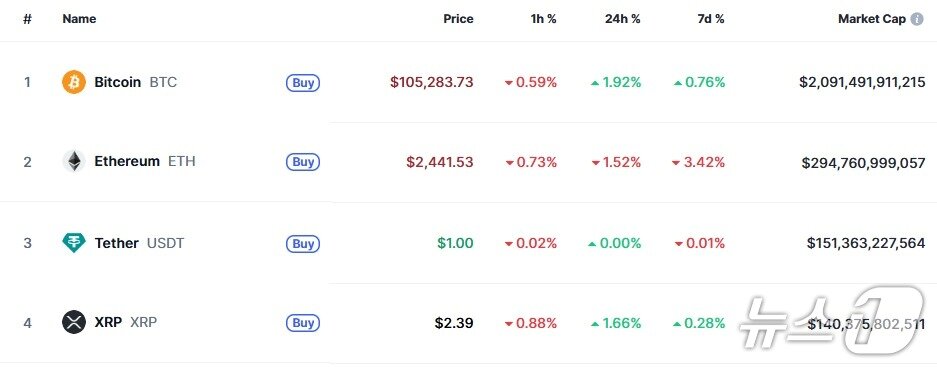Click Bitcoin's market cap value
Screen dimensions: 937x368
pos(862,82)
